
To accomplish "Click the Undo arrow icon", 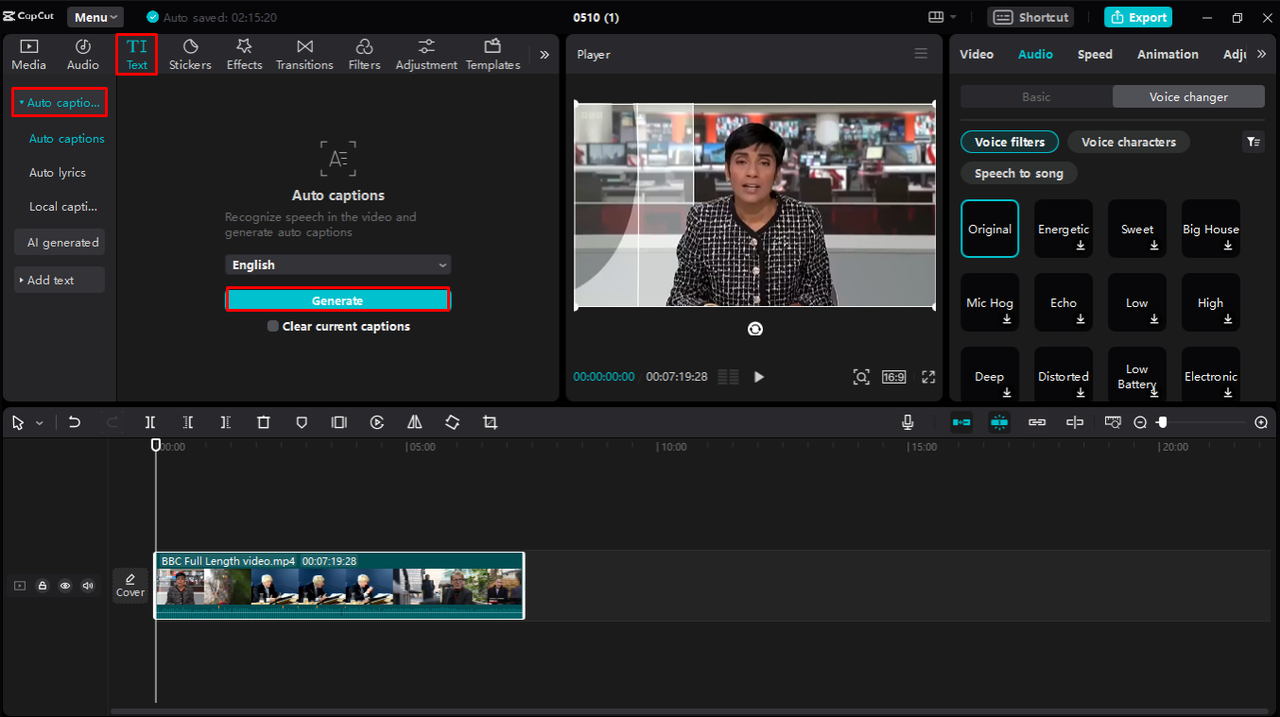I will [x=75, y=423].
